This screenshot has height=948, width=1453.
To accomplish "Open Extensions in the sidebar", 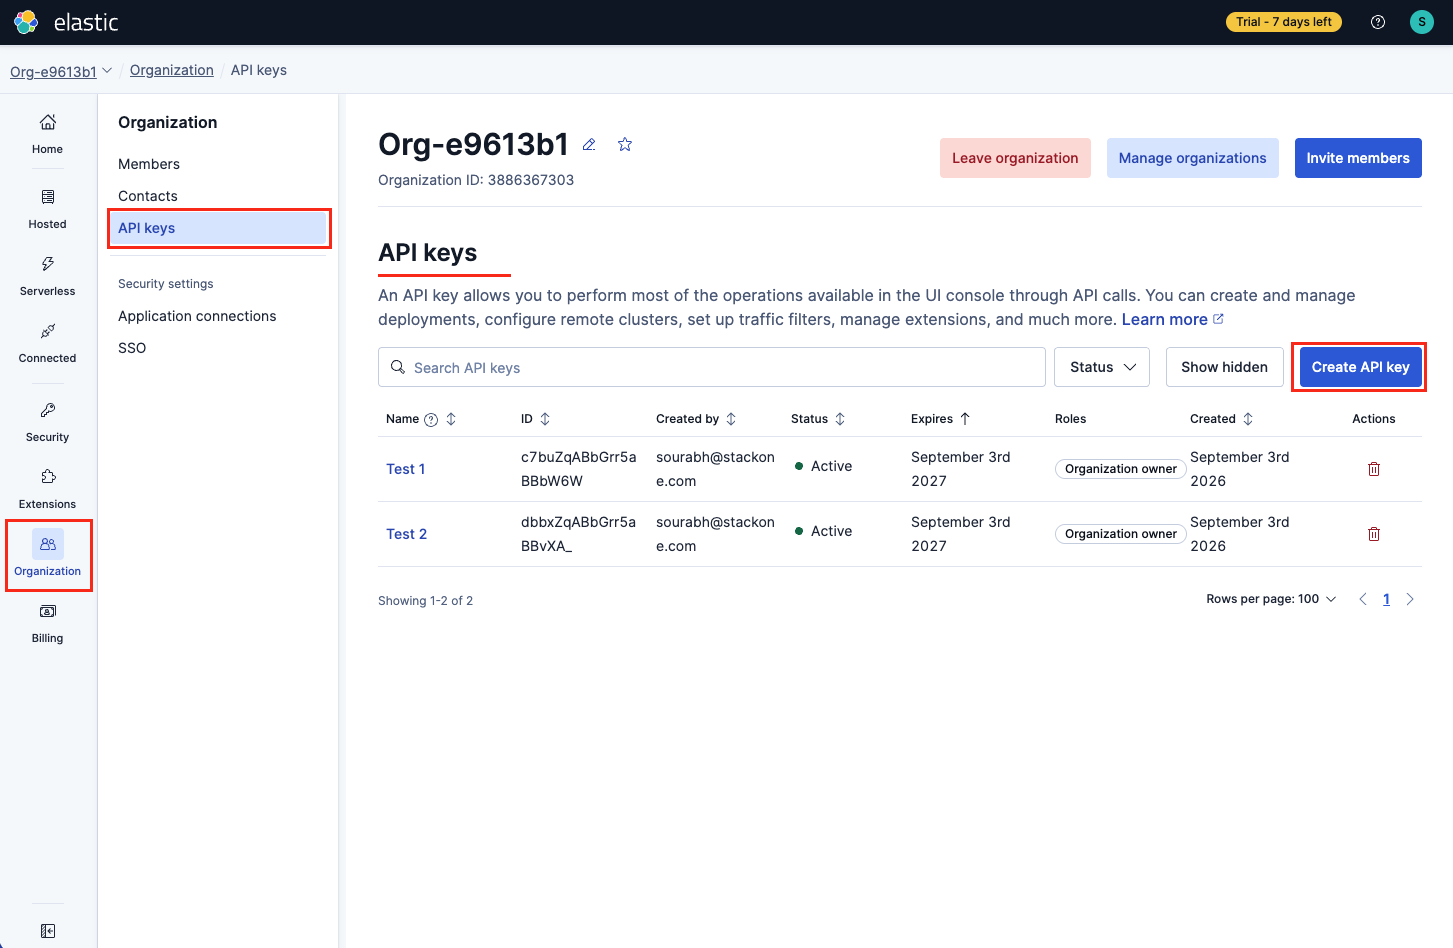I will coord(47,489).
